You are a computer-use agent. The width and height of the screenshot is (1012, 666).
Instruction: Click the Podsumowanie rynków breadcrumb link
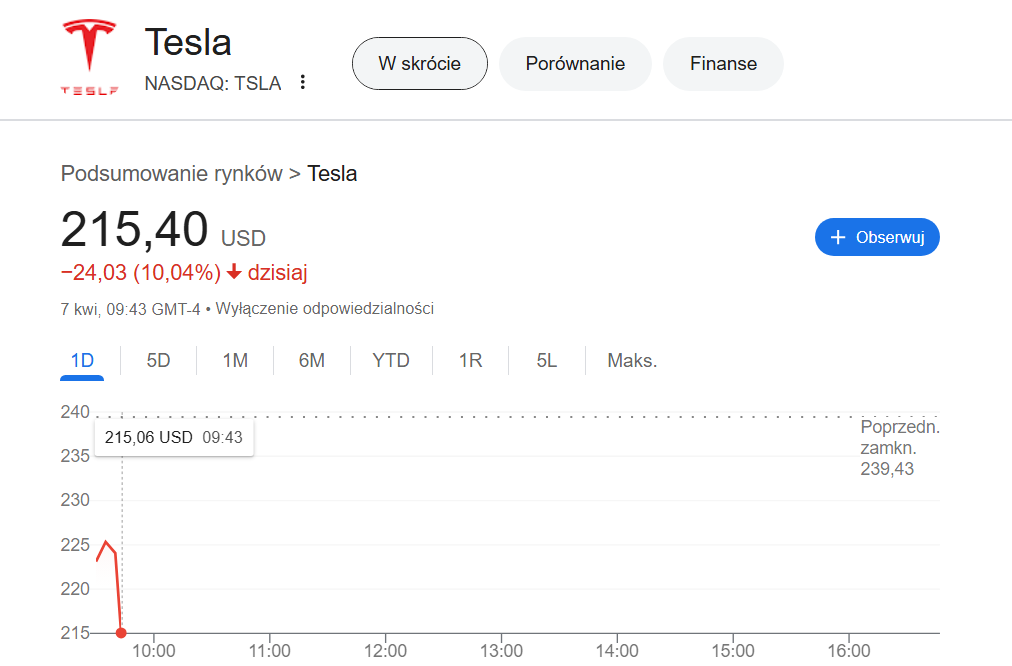pyautogui.click(x=171, y=174)
